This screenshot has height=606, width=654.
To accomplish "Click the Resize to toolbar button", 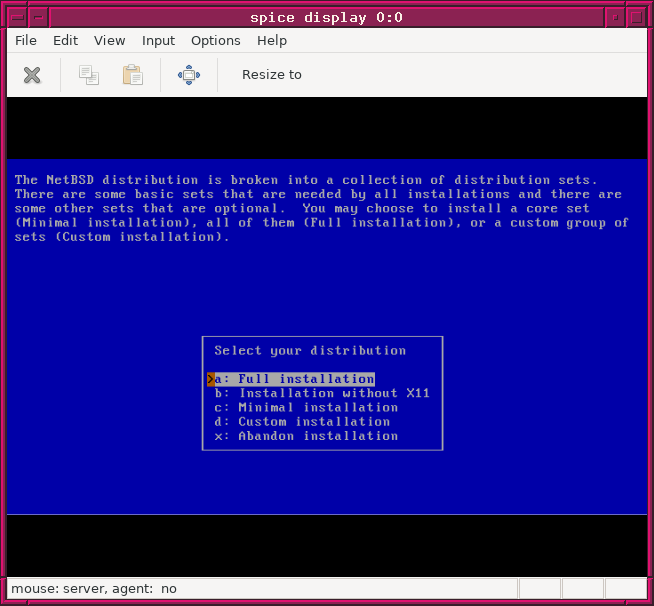I will (271, 75).
